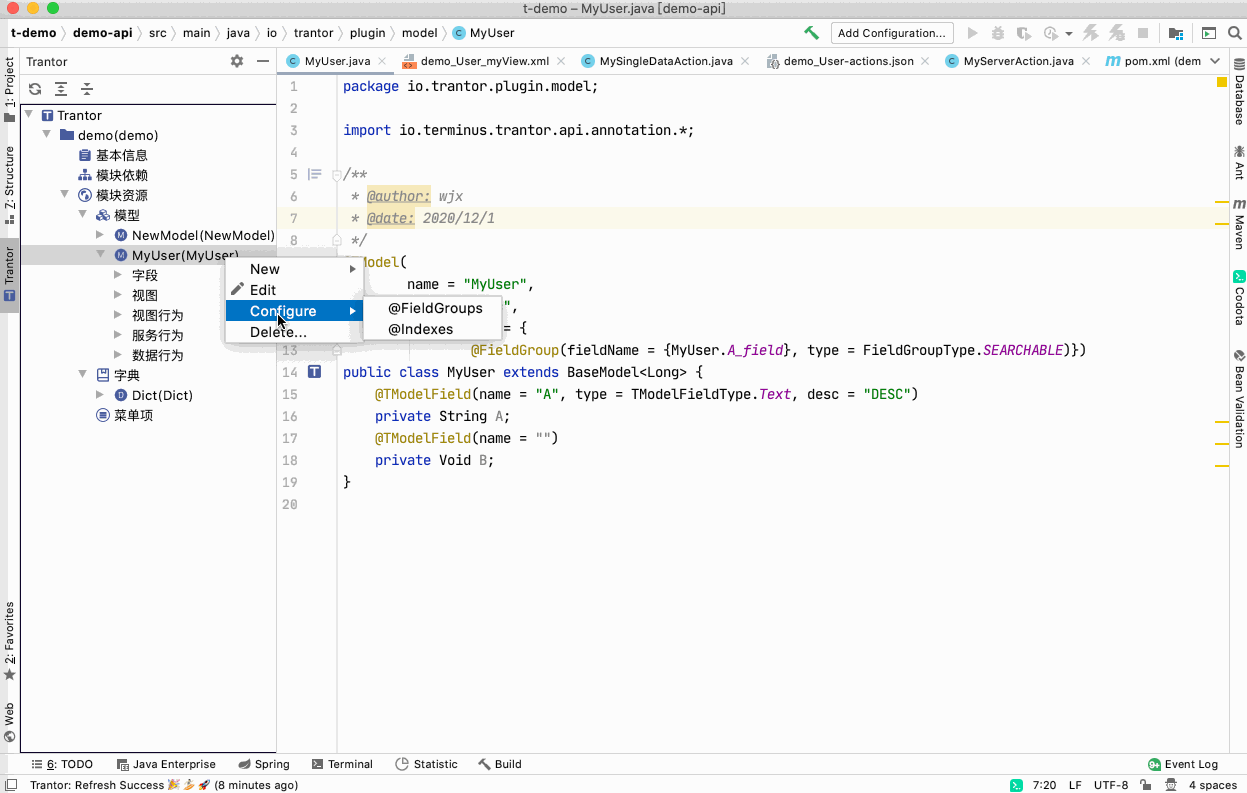Open the TODO tool window

click(61, 764)
